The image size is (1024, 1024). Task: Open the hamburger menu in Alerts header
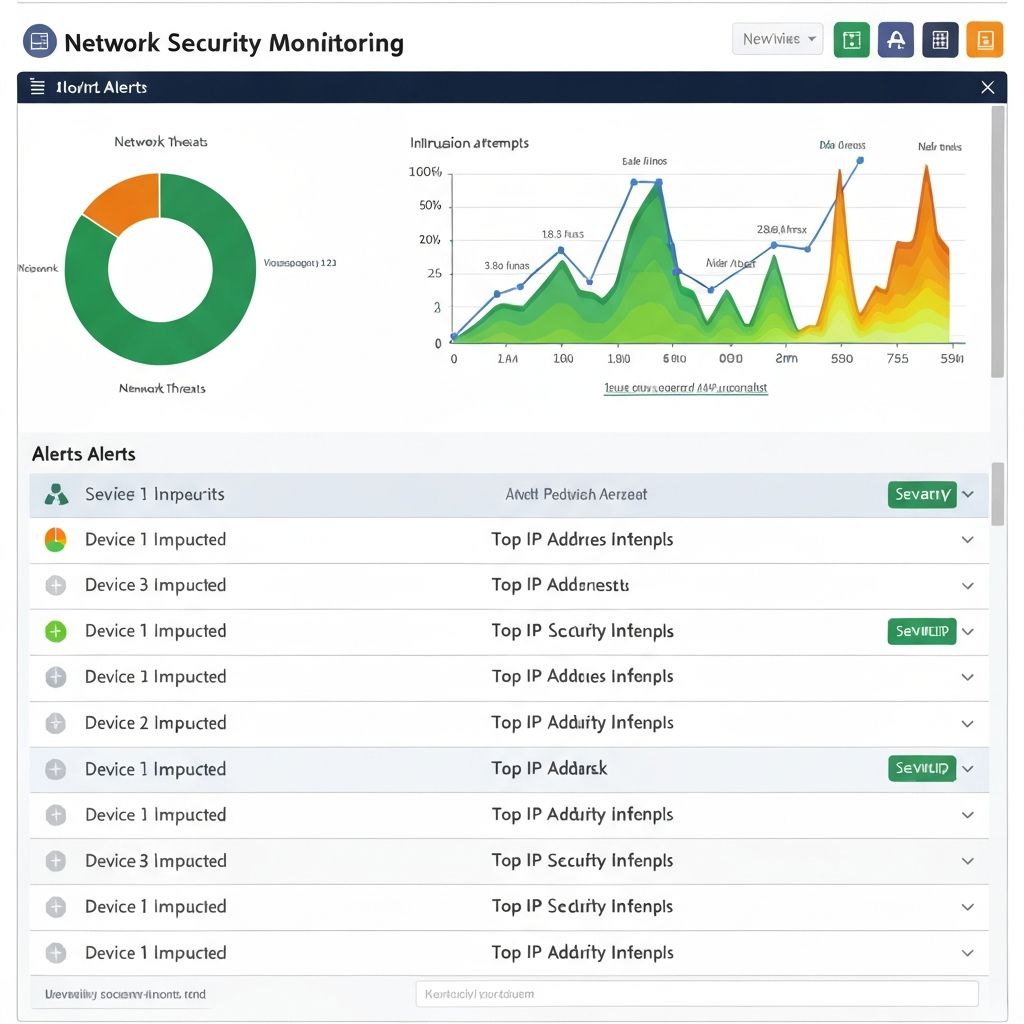tap(38, 88)
